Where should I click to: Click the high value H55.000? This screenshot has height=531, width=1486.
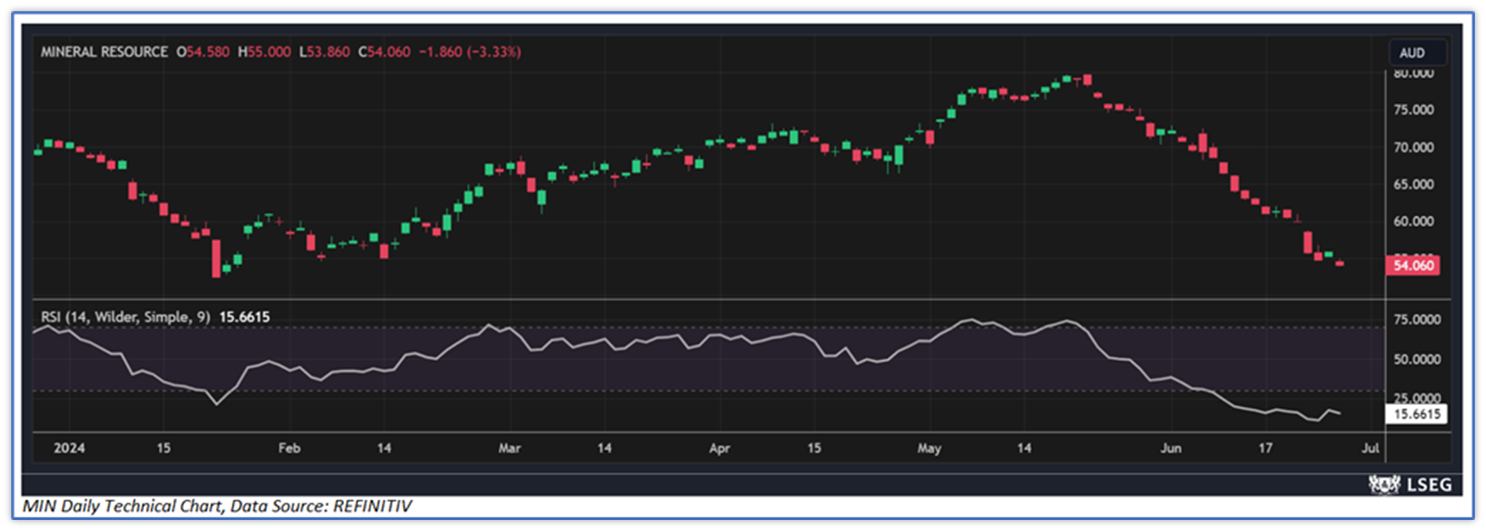tap(265, 51)
